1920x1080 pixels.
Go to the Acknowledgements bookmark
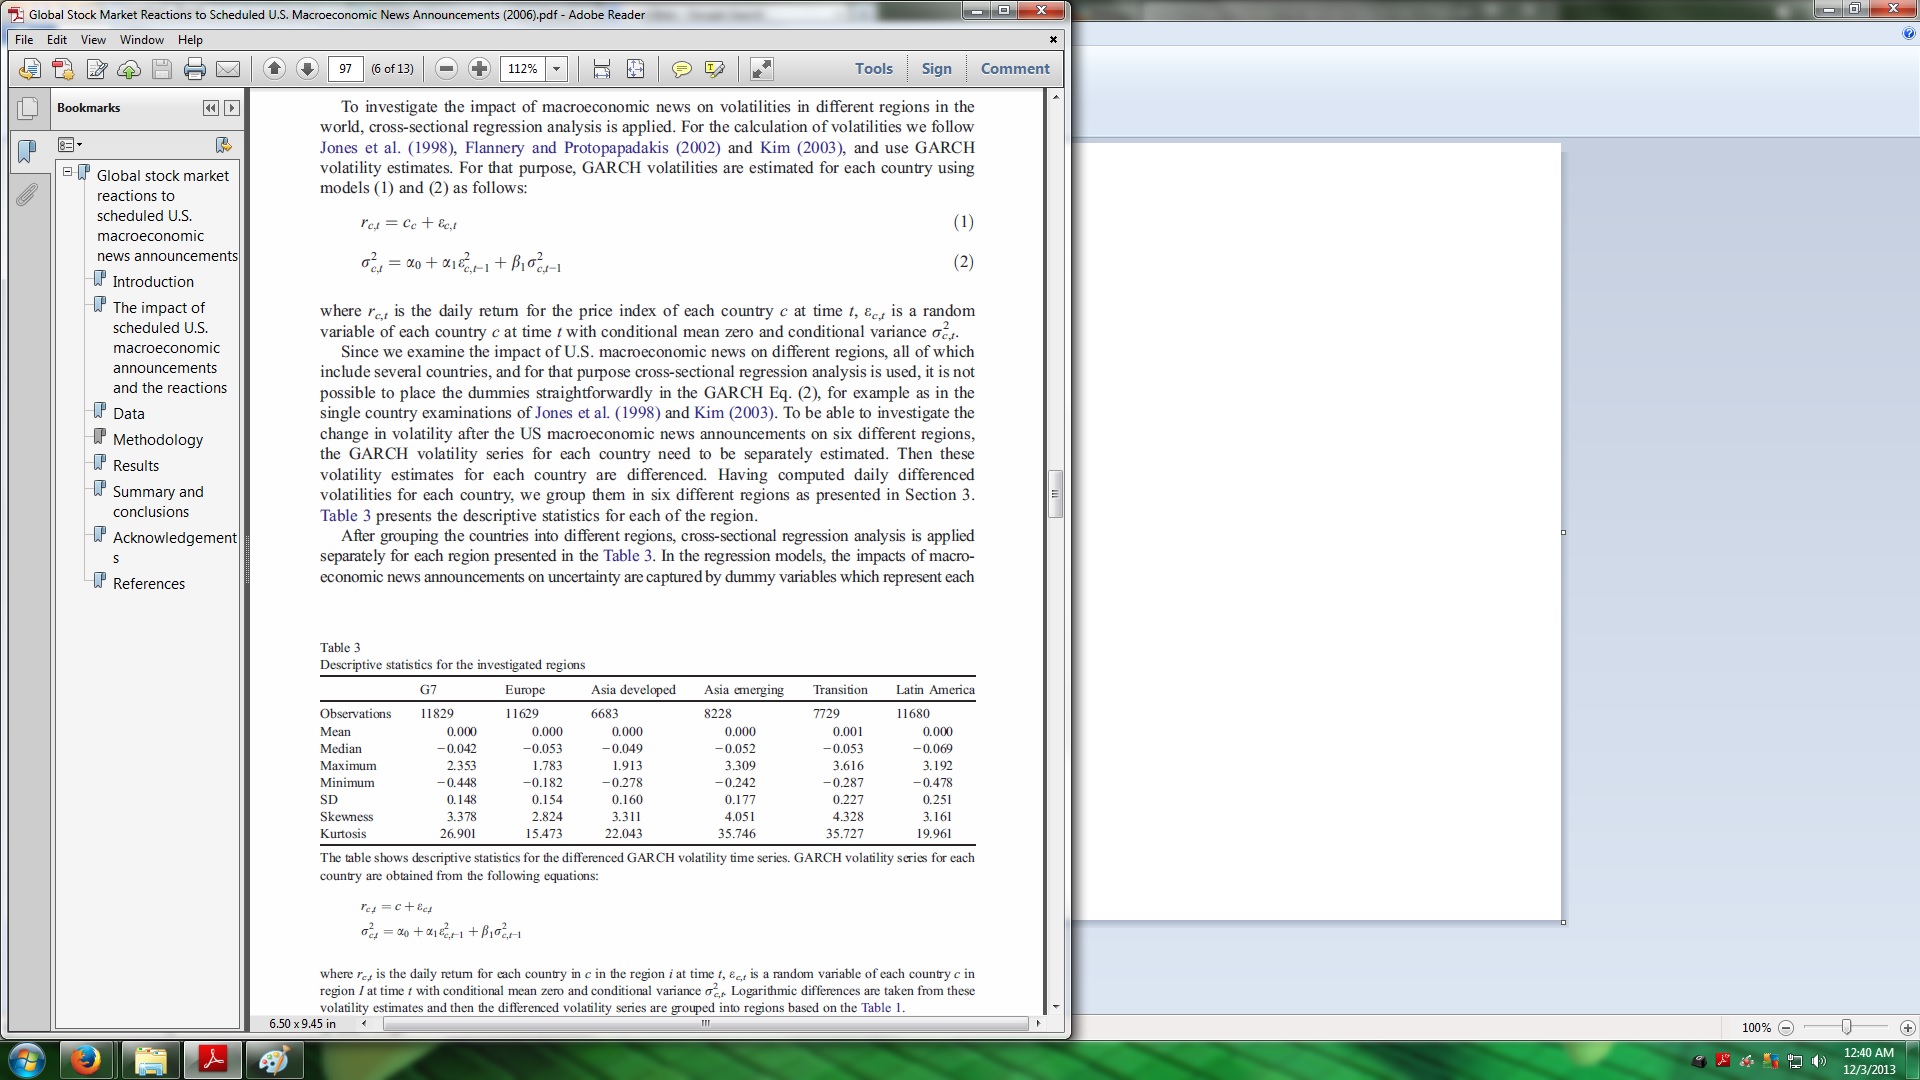(175, 547)
